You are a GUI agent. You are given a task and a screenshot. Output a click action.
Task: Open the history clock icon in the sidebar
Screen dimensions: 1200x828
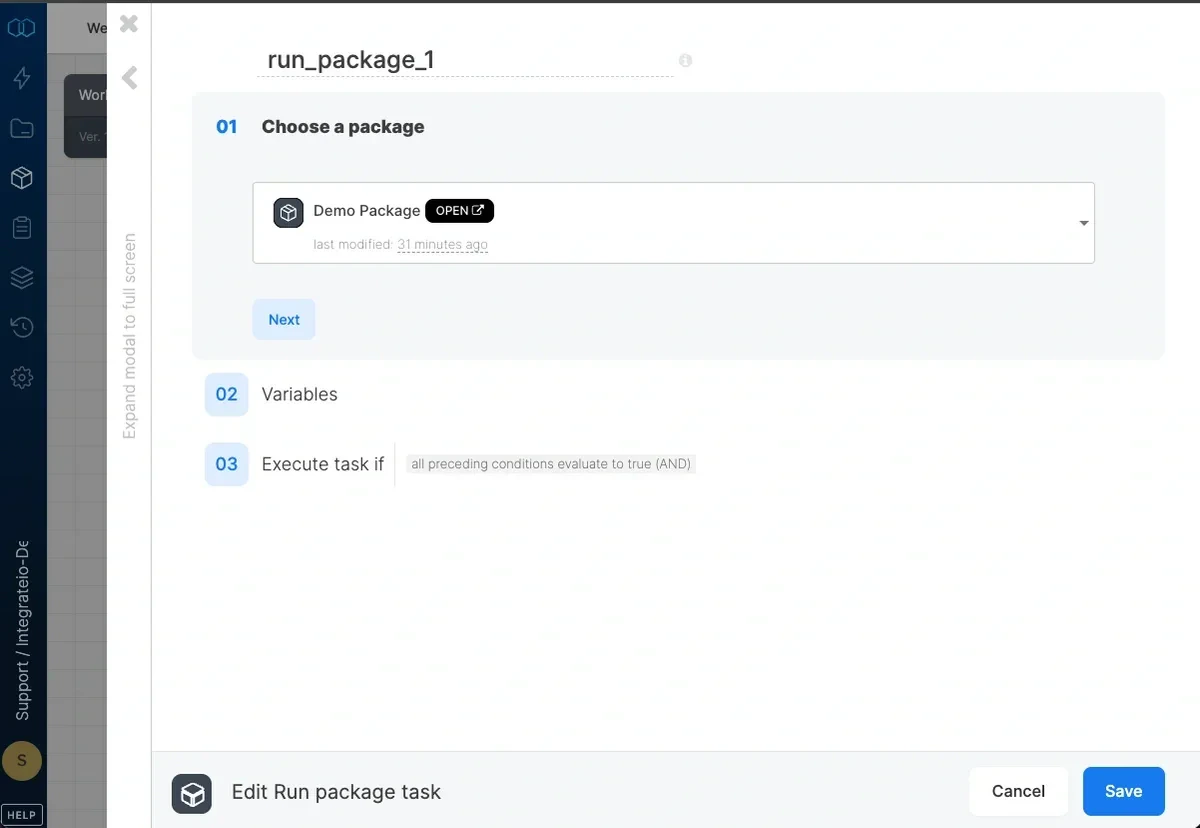(x=22, y=327)
